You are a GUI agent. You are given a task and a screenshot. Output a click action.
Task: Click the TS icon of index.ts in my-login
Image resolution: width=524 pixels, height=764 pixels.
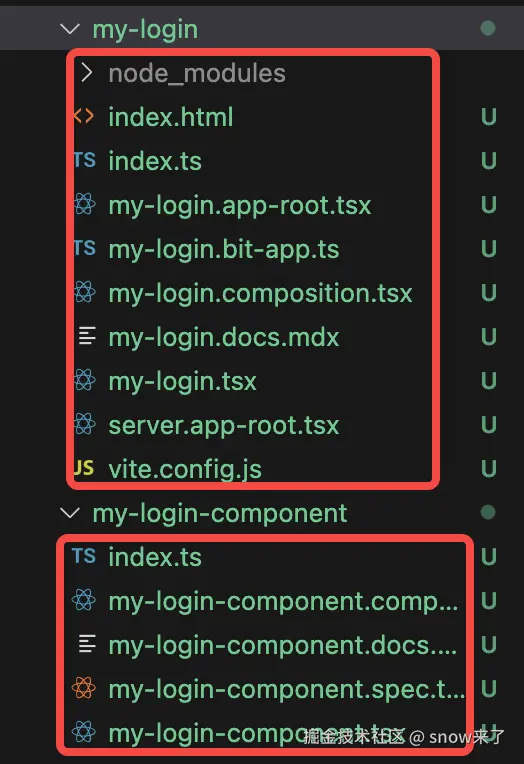pyautogui.click(x=85, y=160)
